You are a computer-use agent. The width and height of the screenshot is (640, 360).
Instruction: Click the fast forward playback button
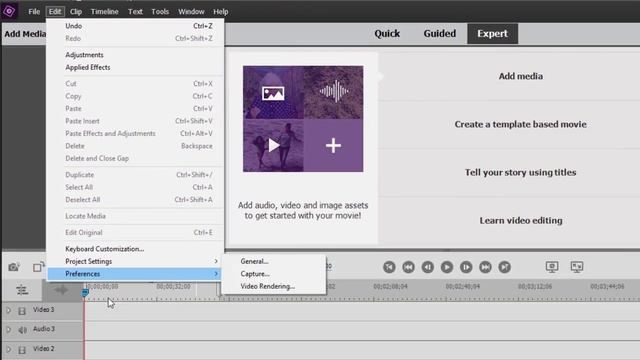485,267
